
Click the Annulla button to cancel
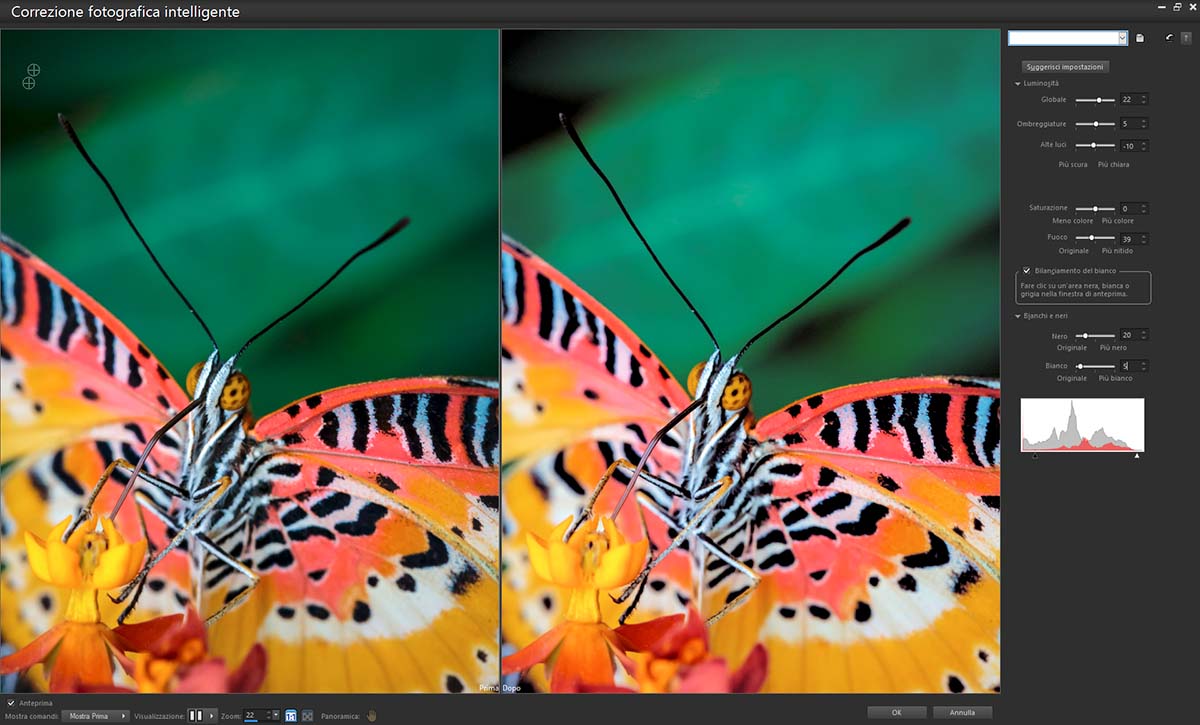(x=962, y=713)
